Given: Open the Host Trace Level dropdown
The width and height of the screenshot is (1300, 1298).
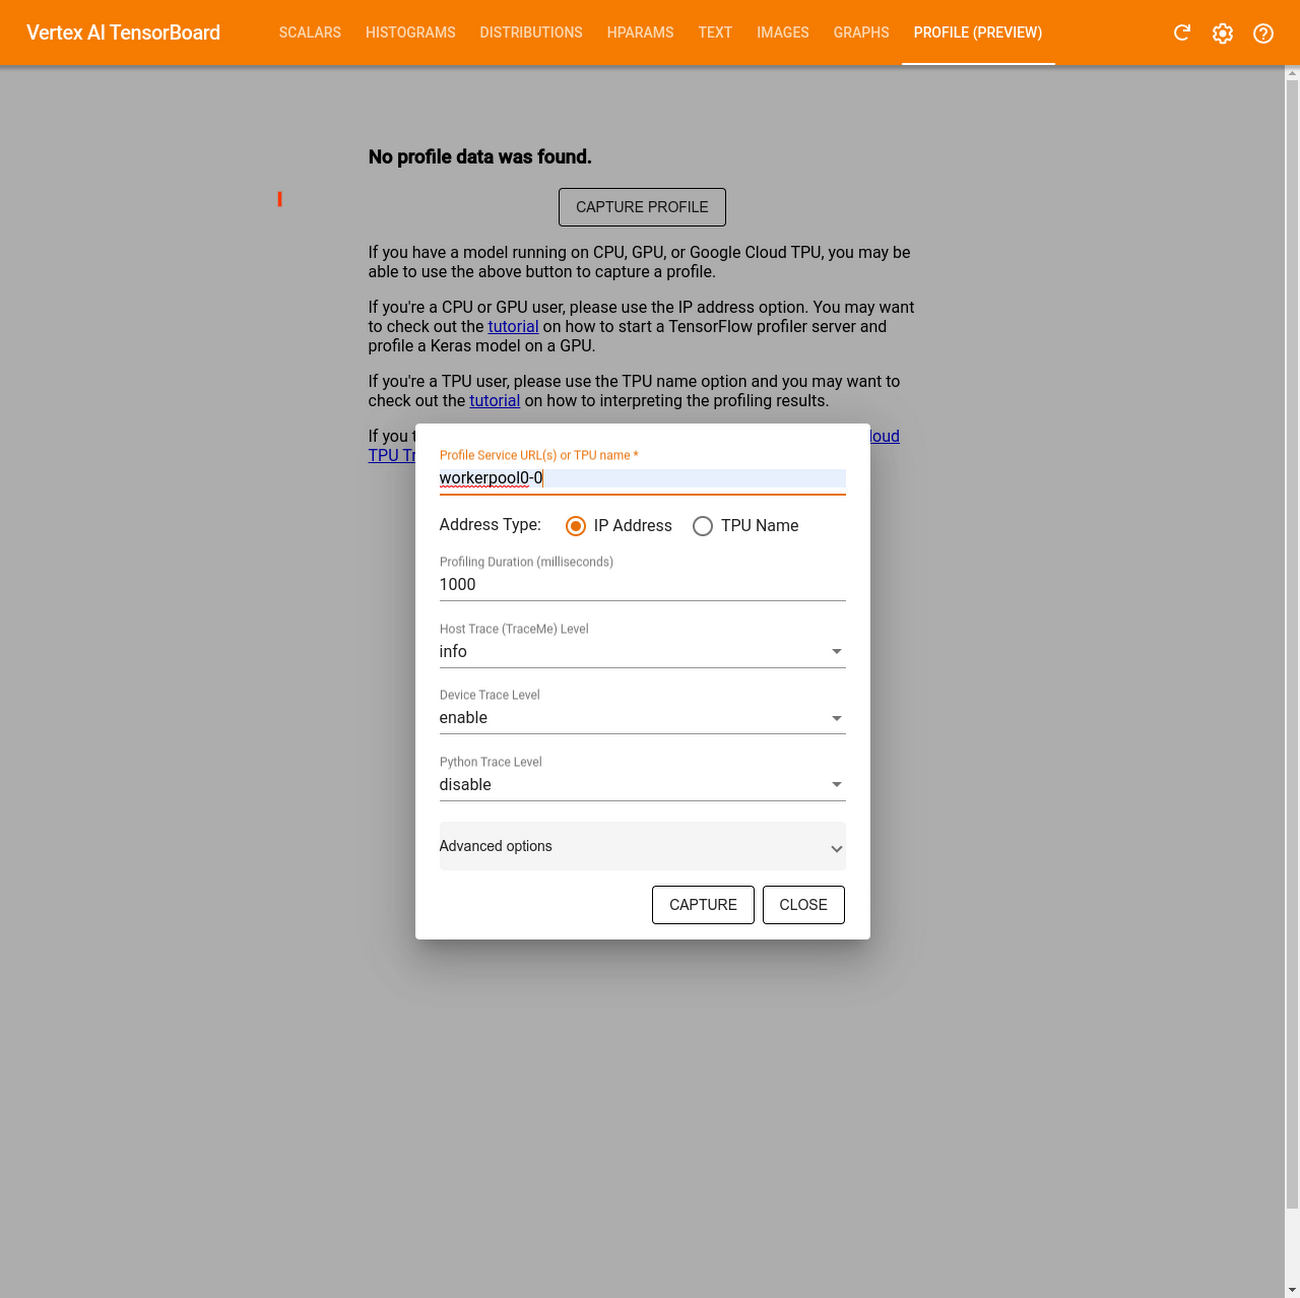Looking at the screenshot, I should click(642, 651).
